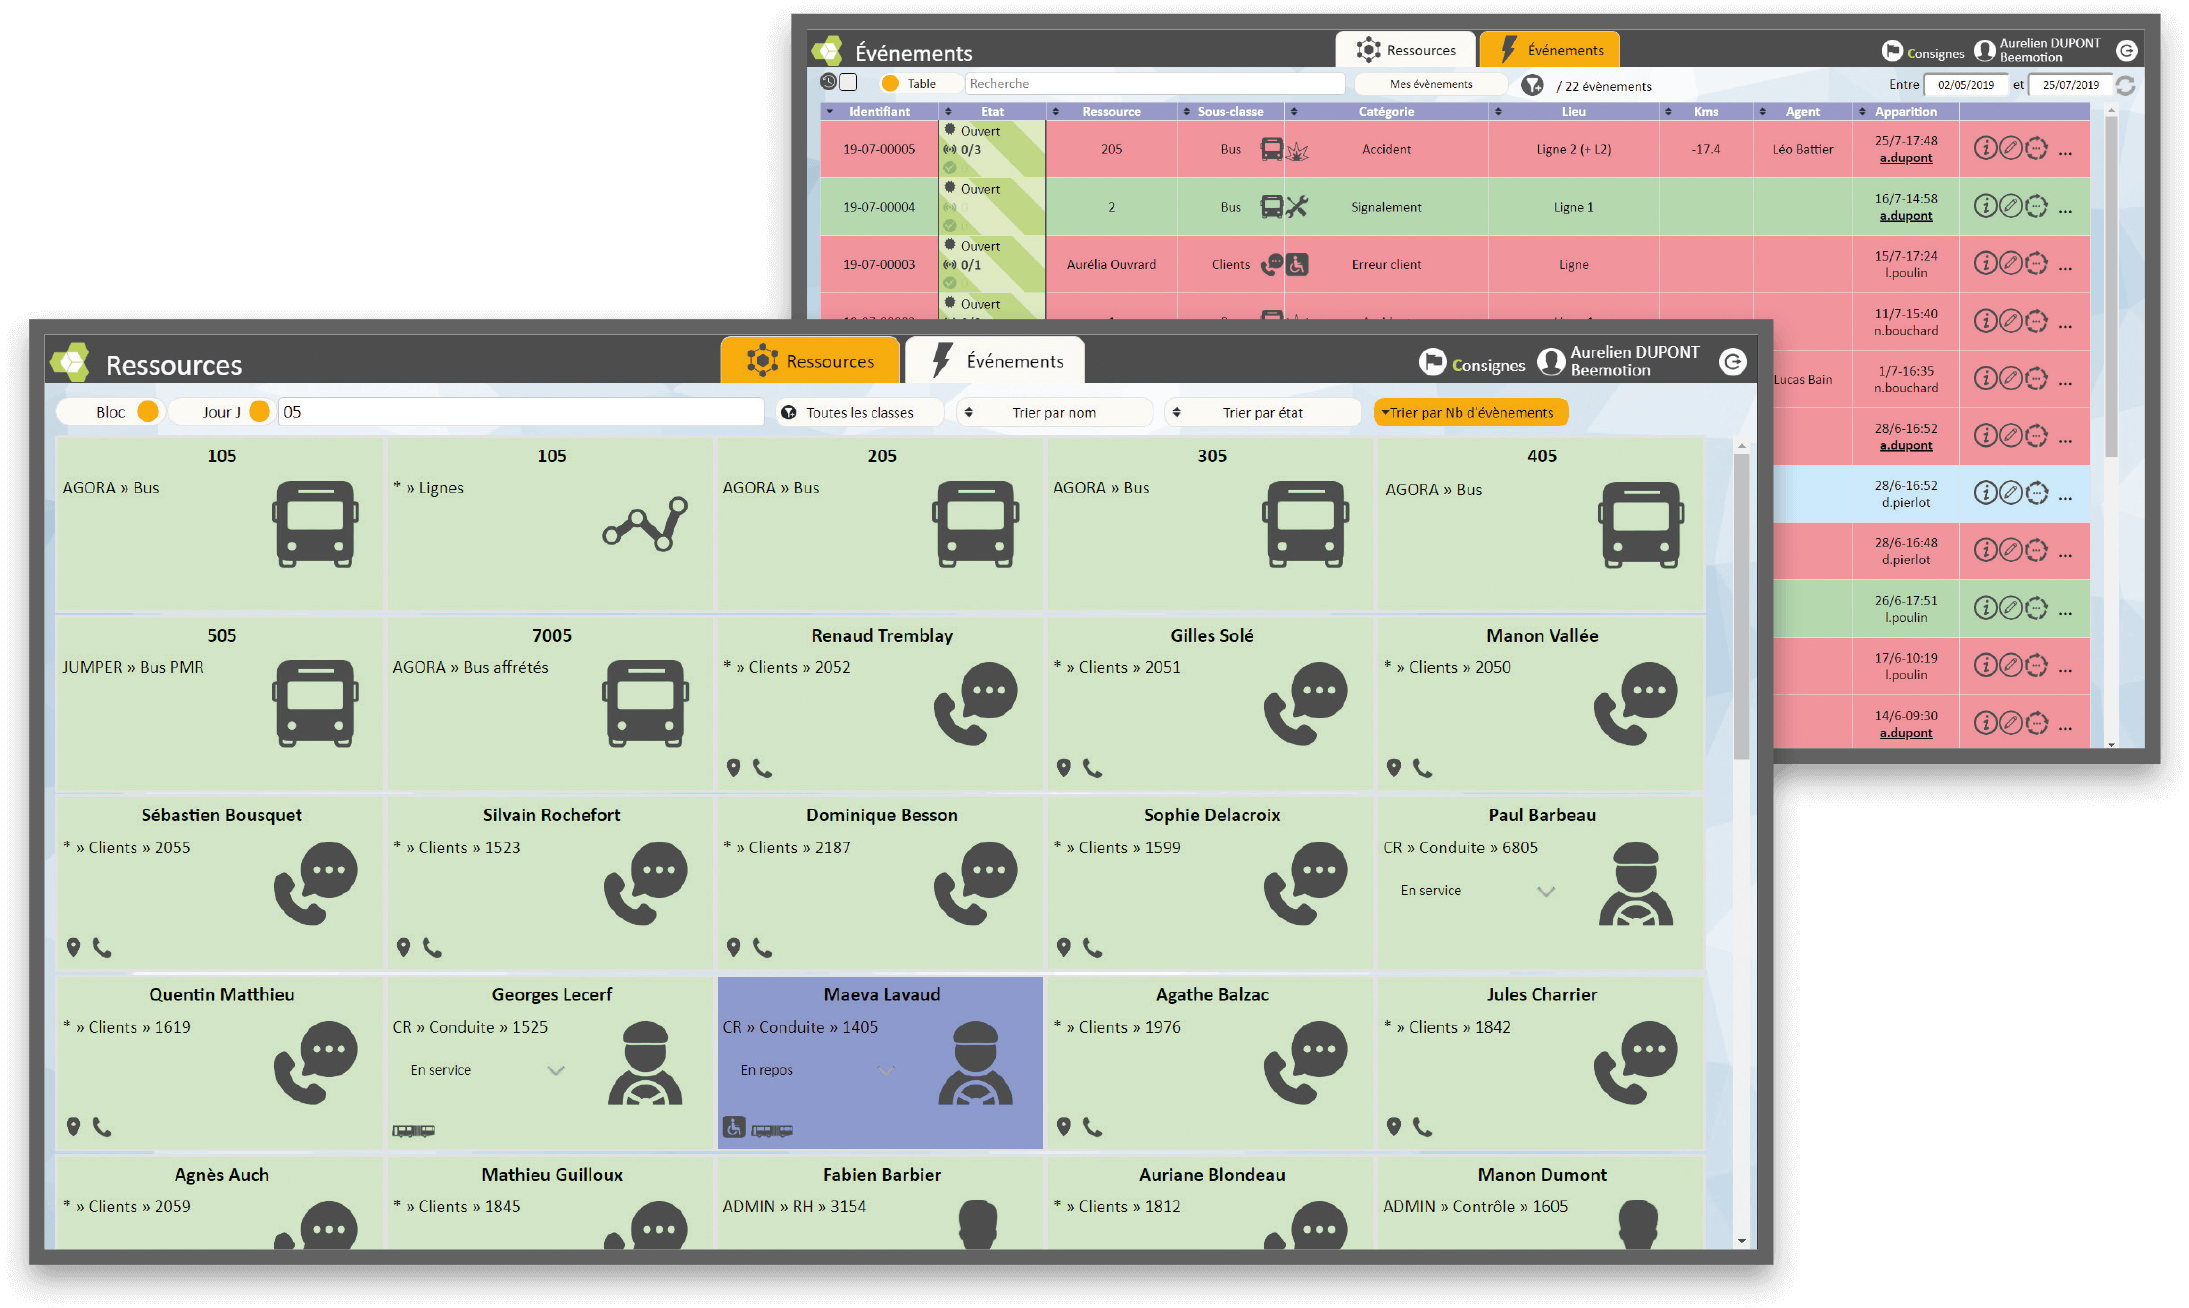Click phone icon on Silvain Rochefort card

(x=432, y=947)
